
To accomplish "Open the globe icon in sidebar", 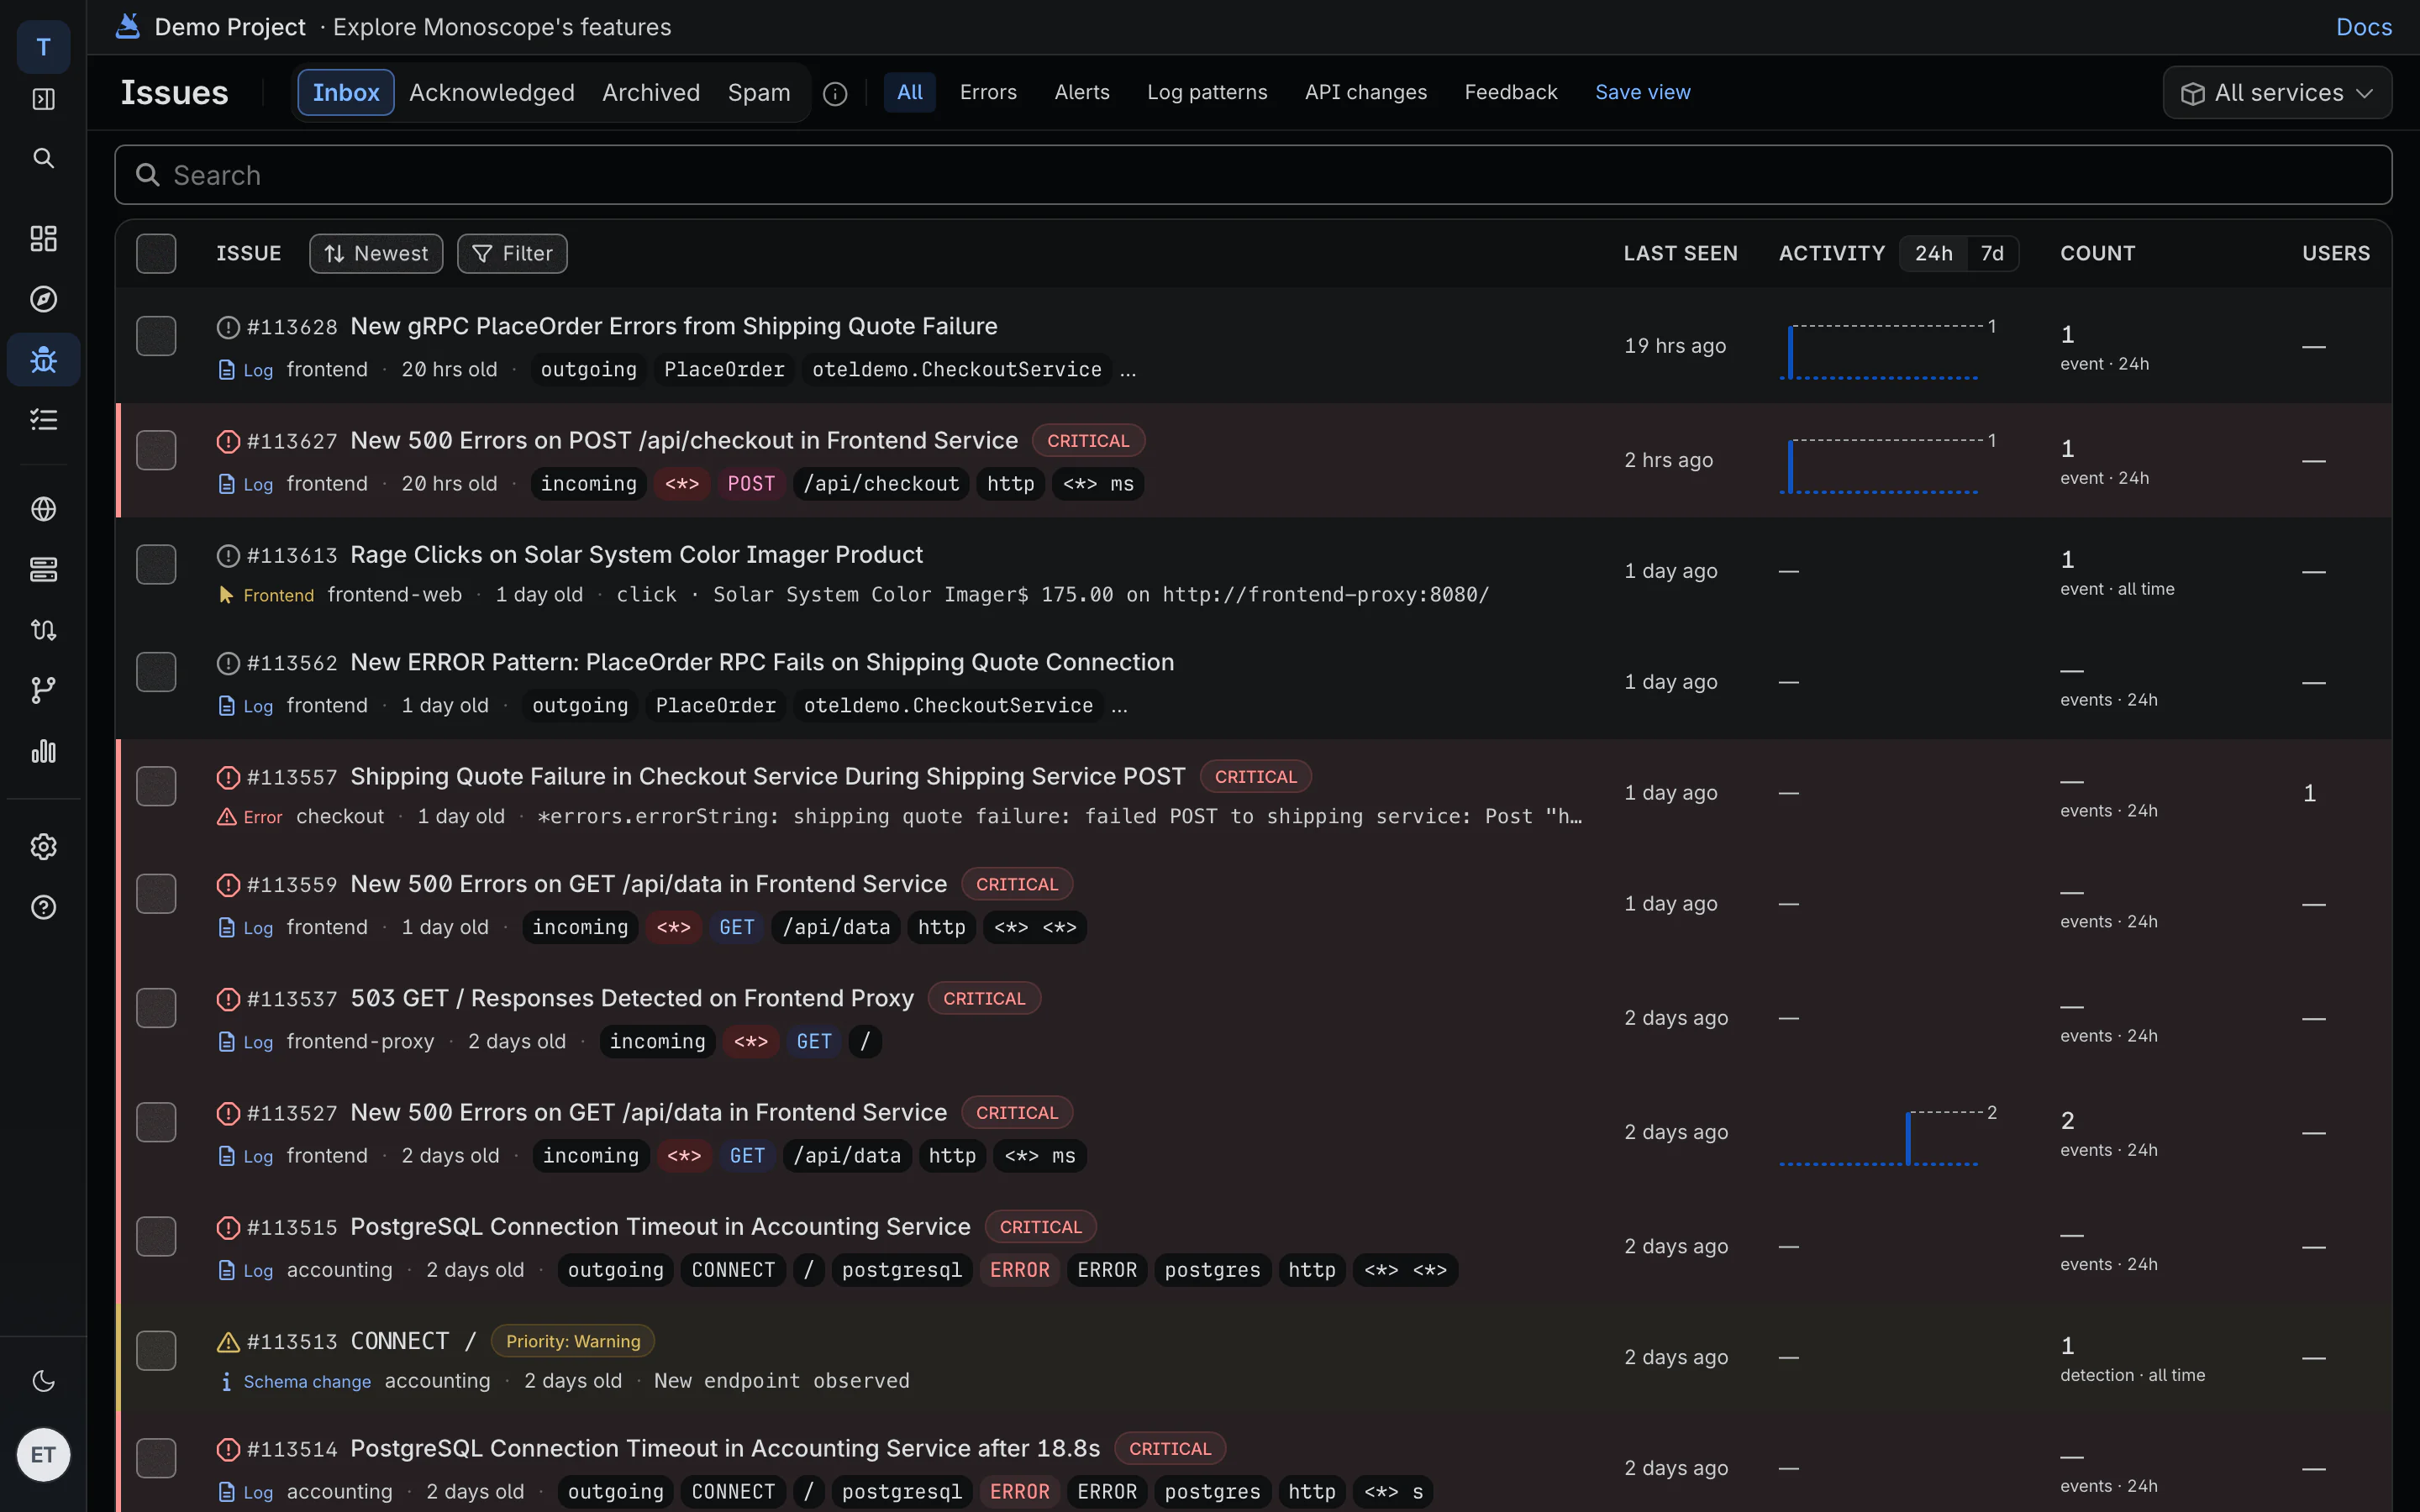I will click(x=43, y=509).
